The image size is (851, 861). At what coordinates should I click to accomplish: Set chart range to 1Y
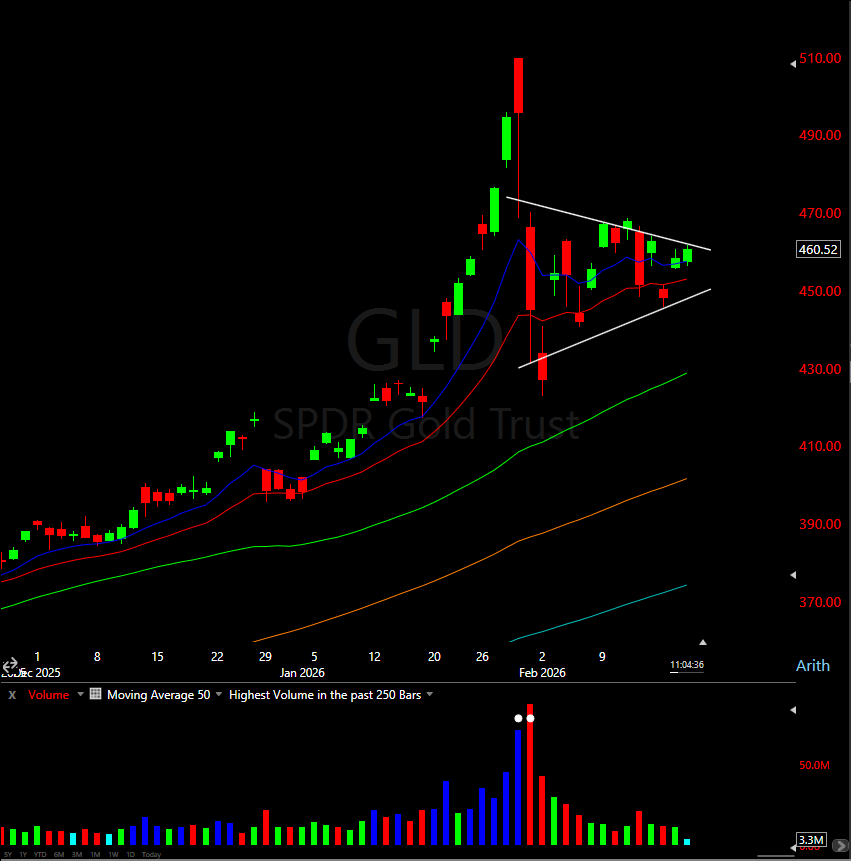[x=23, y=854]
